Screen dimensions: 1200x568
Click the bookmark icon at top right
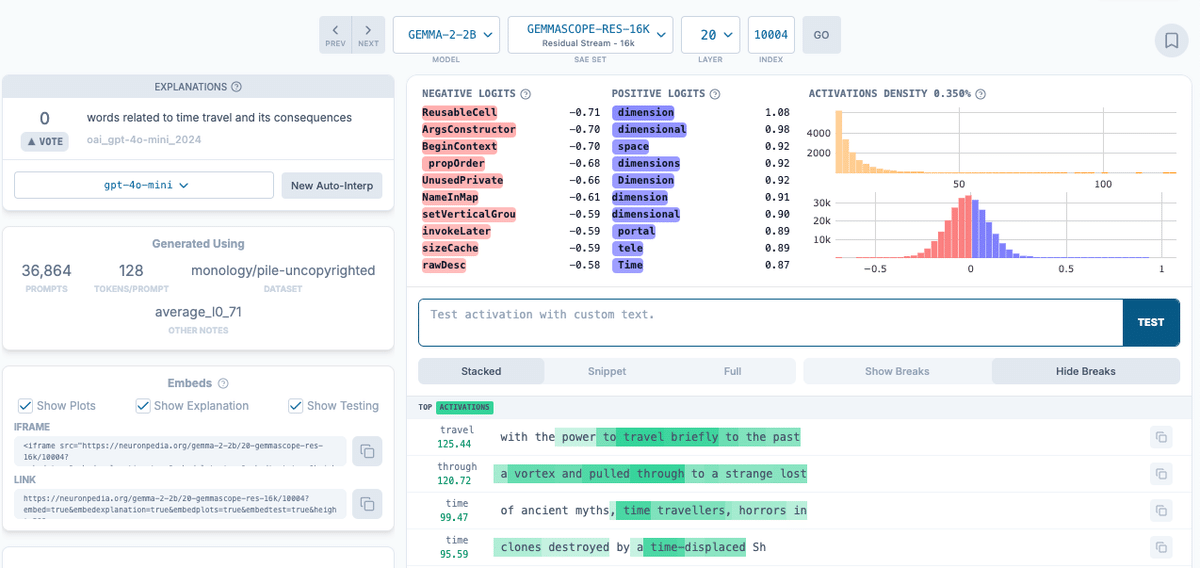click(x=1170, y=41)
